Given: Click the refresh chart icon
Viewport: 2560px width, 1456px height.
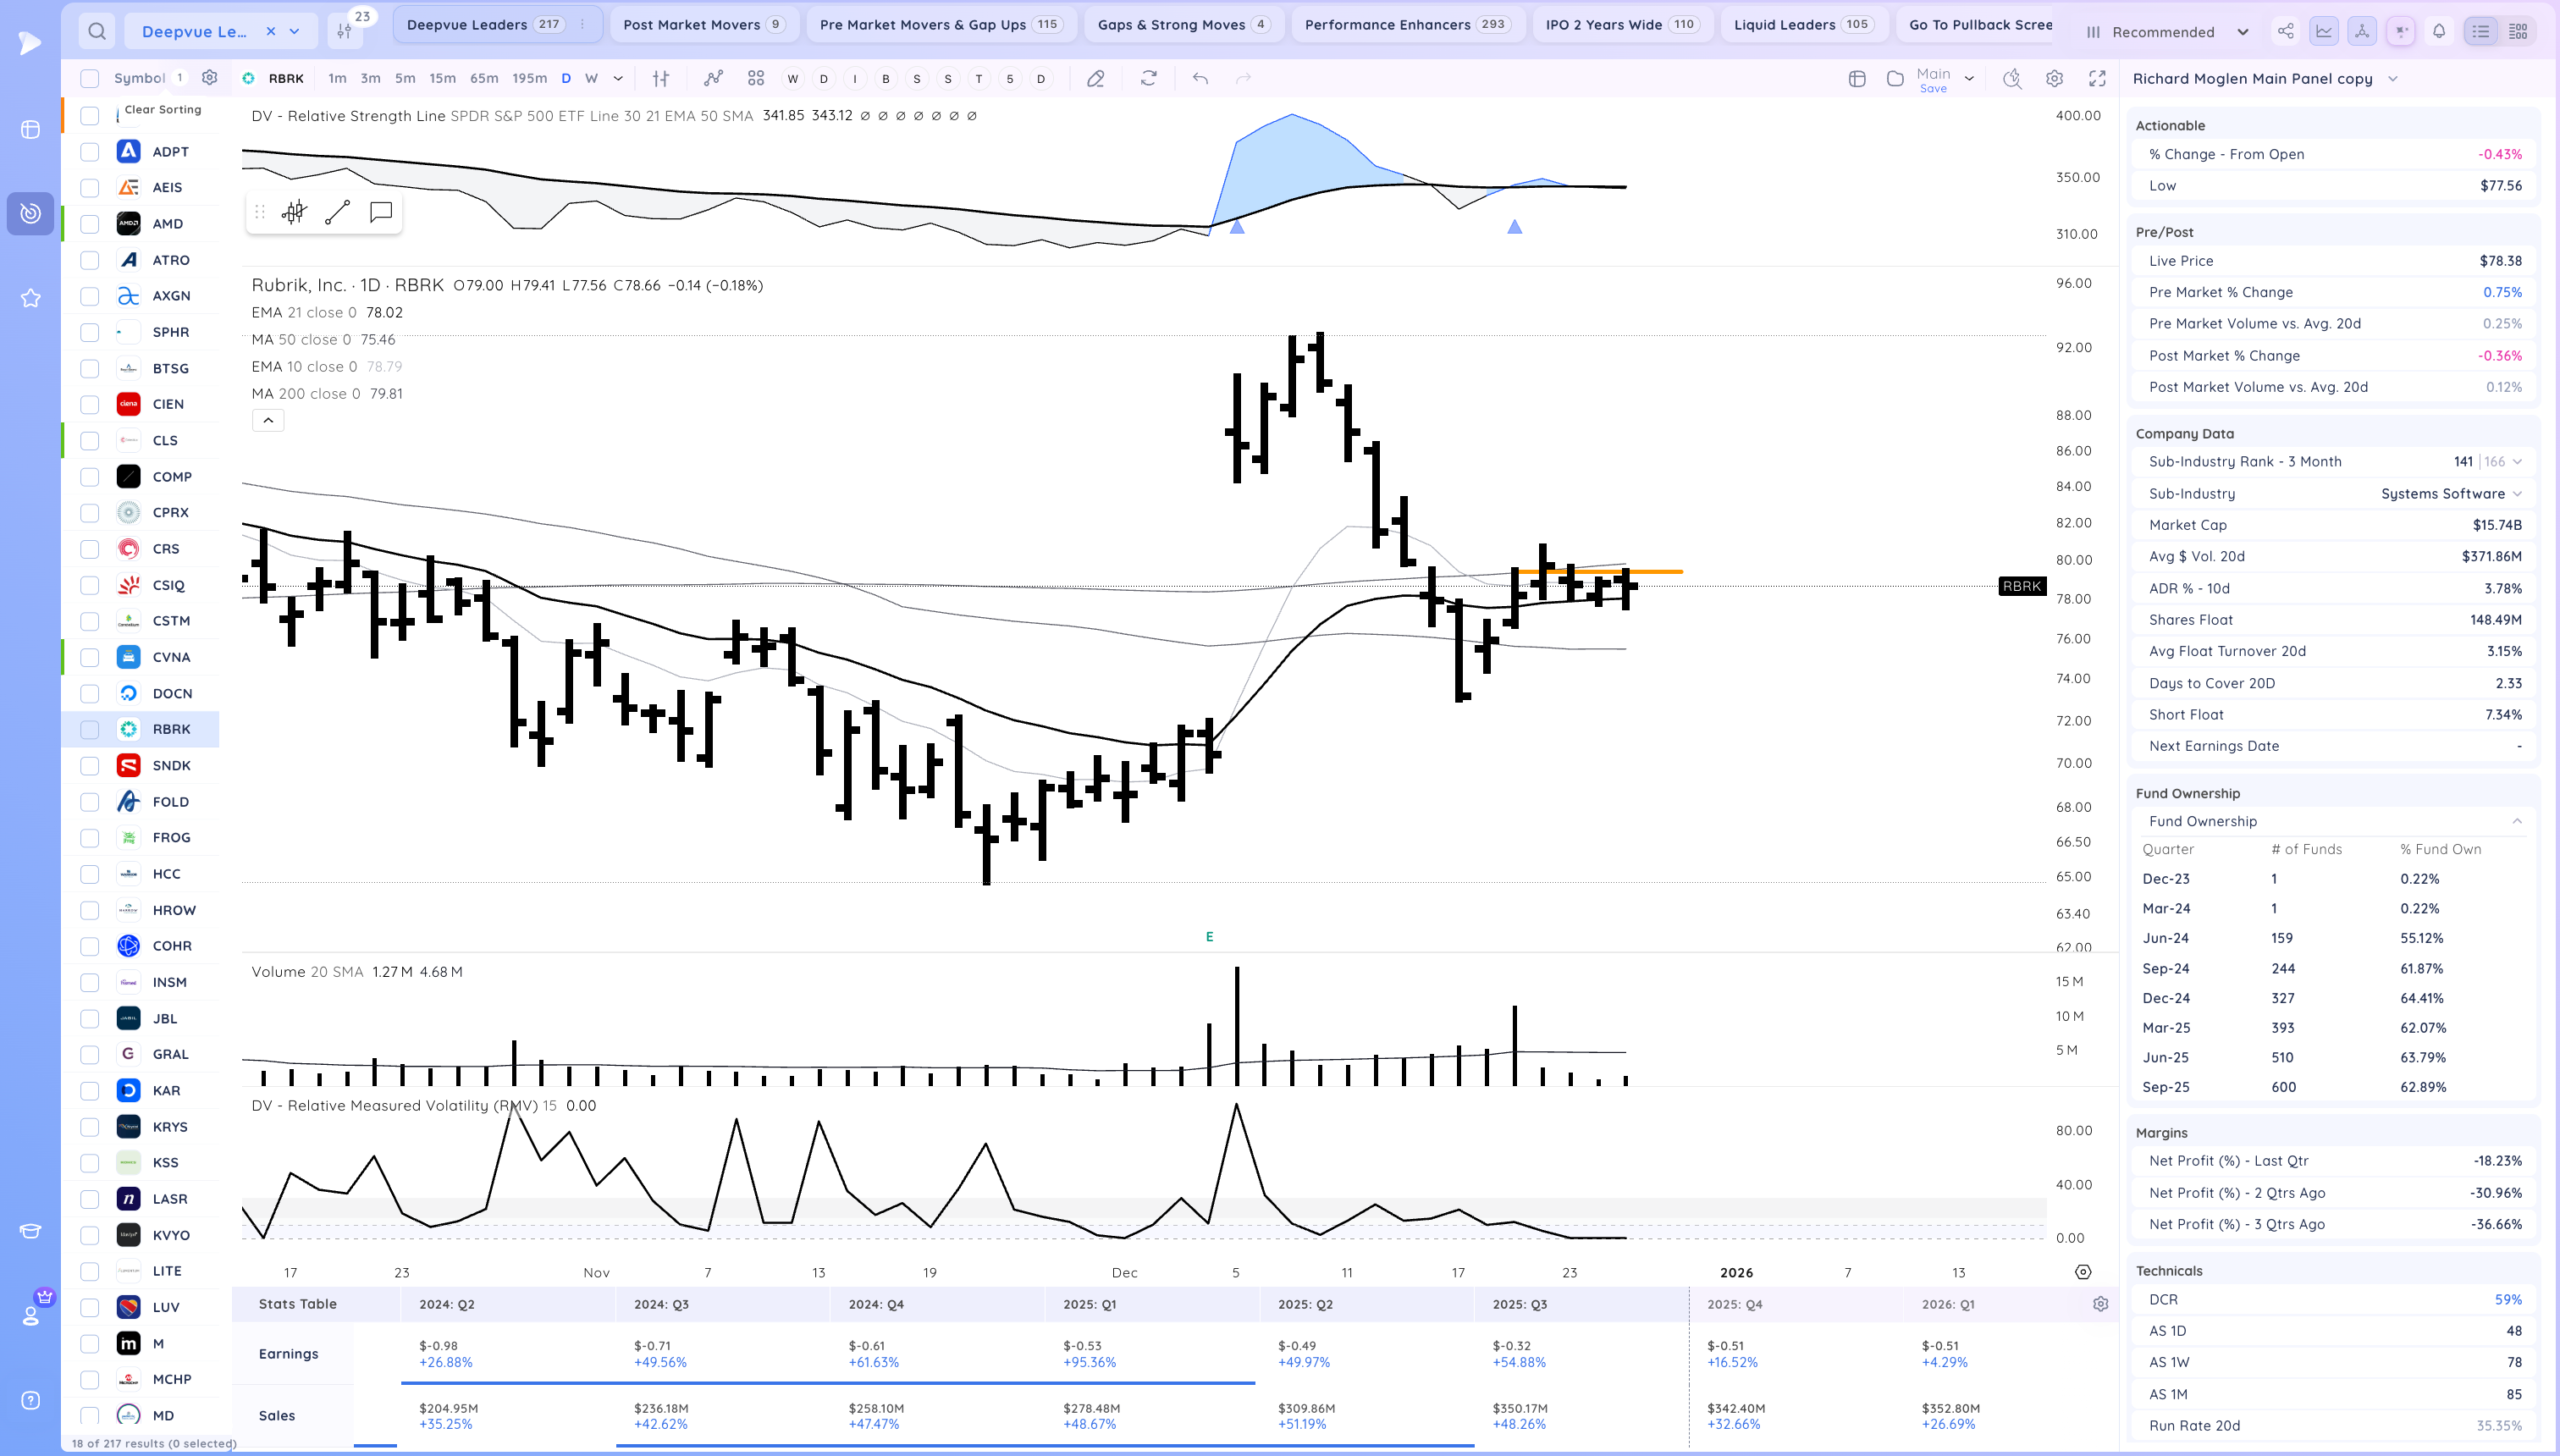Looking at the screenshot, I should tap(1149, 78).
